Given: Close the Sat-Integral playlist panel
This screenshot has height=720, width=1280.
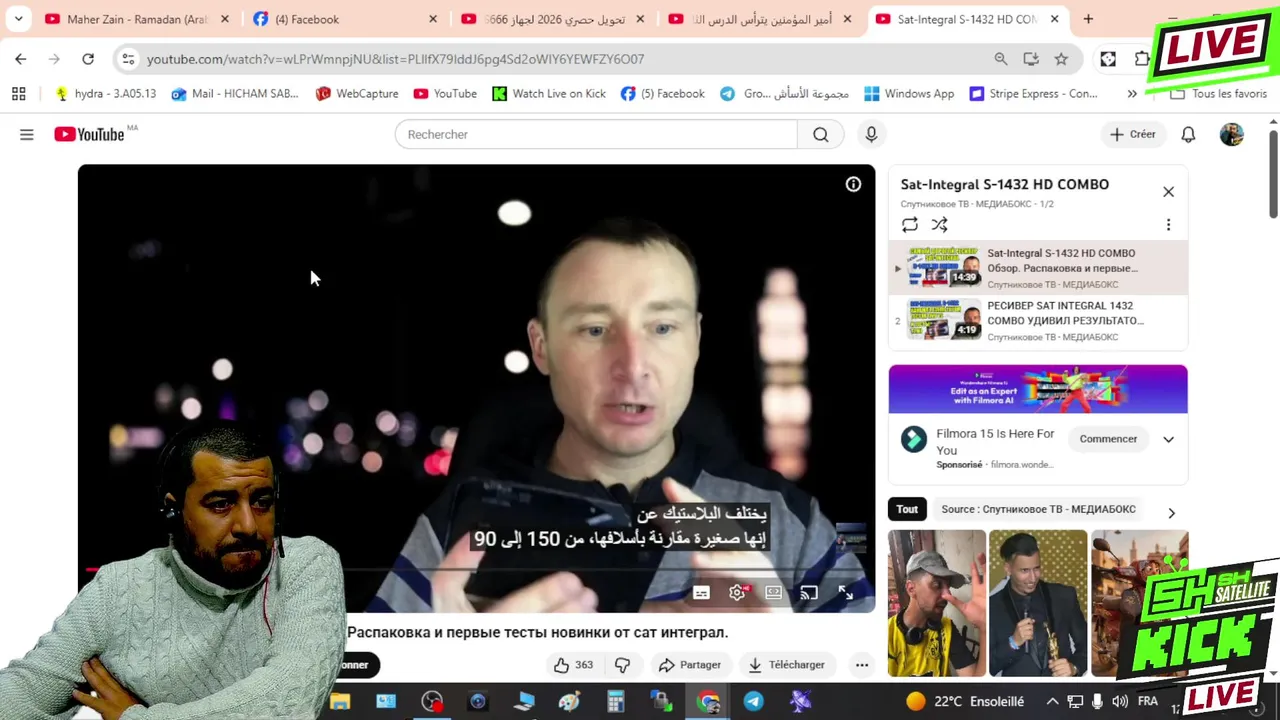Looking at the screenshot, I should click(1168, 192).
